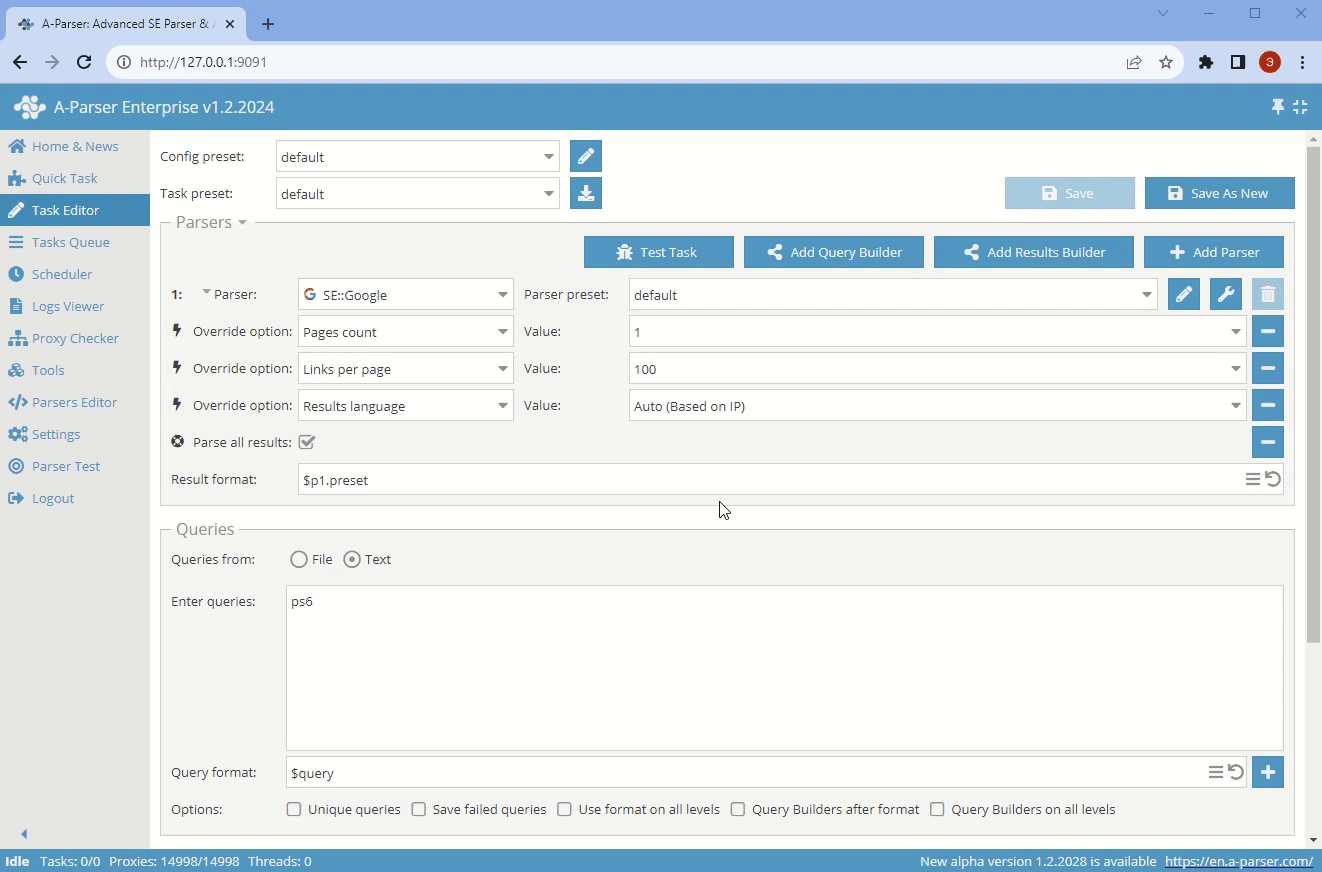1322x872 pixels.
Task: Edit the Config preset using pencil icon
Action: [586, 155]
